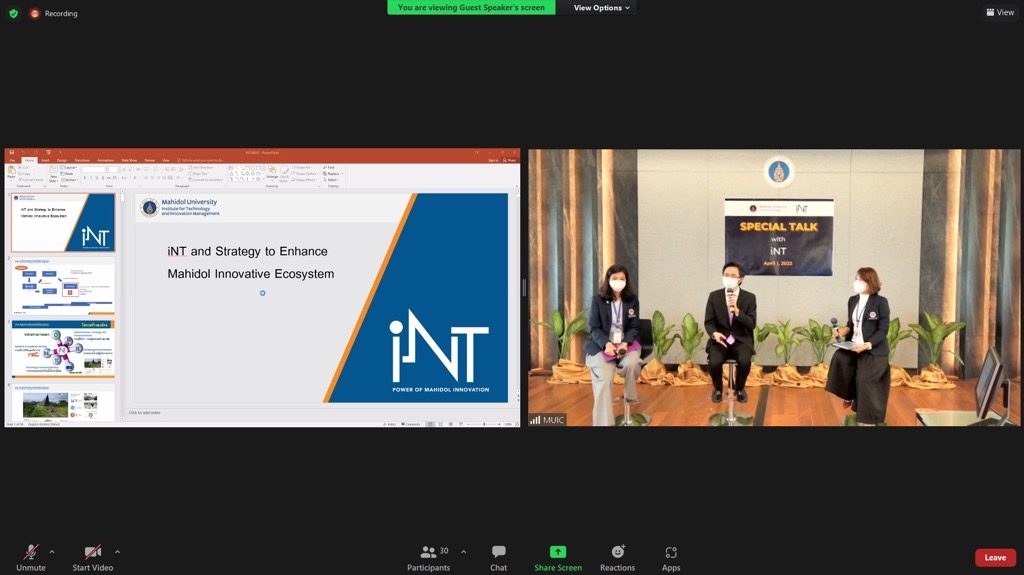Start sharing with Share Screen

coord(558,559)
